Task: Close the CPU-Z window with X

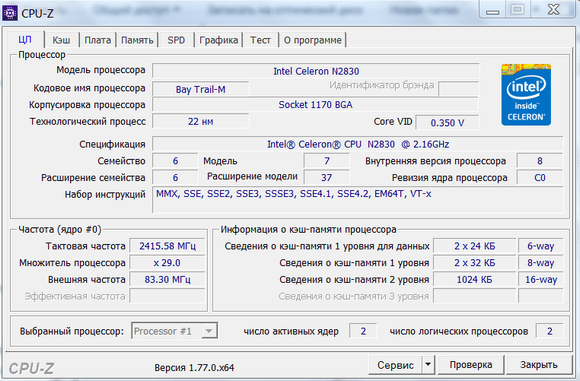Action: click(553, 10)
